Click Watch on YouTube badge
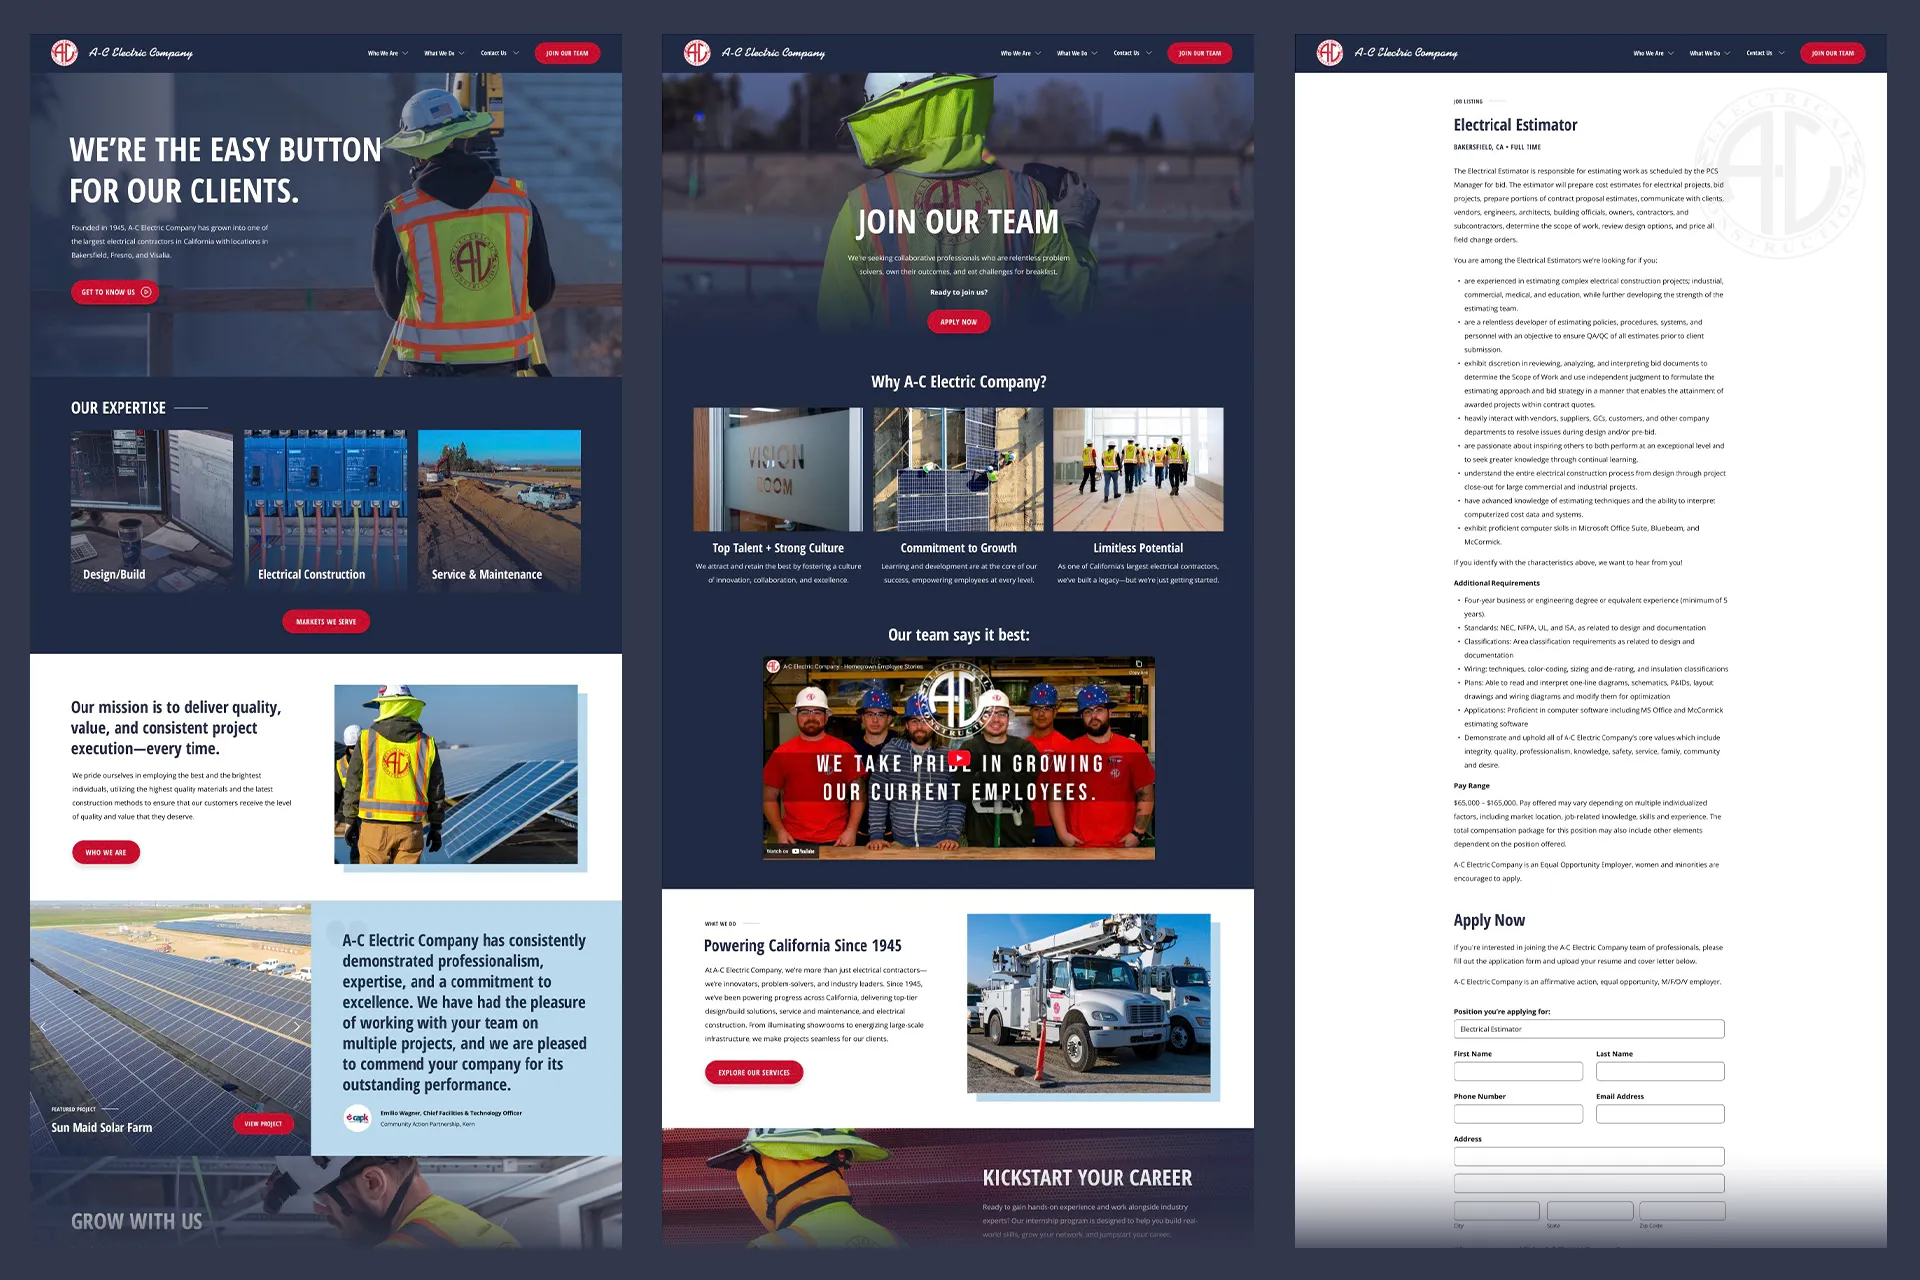This screenshot has height=1280, width=1920. click(791, 851)
